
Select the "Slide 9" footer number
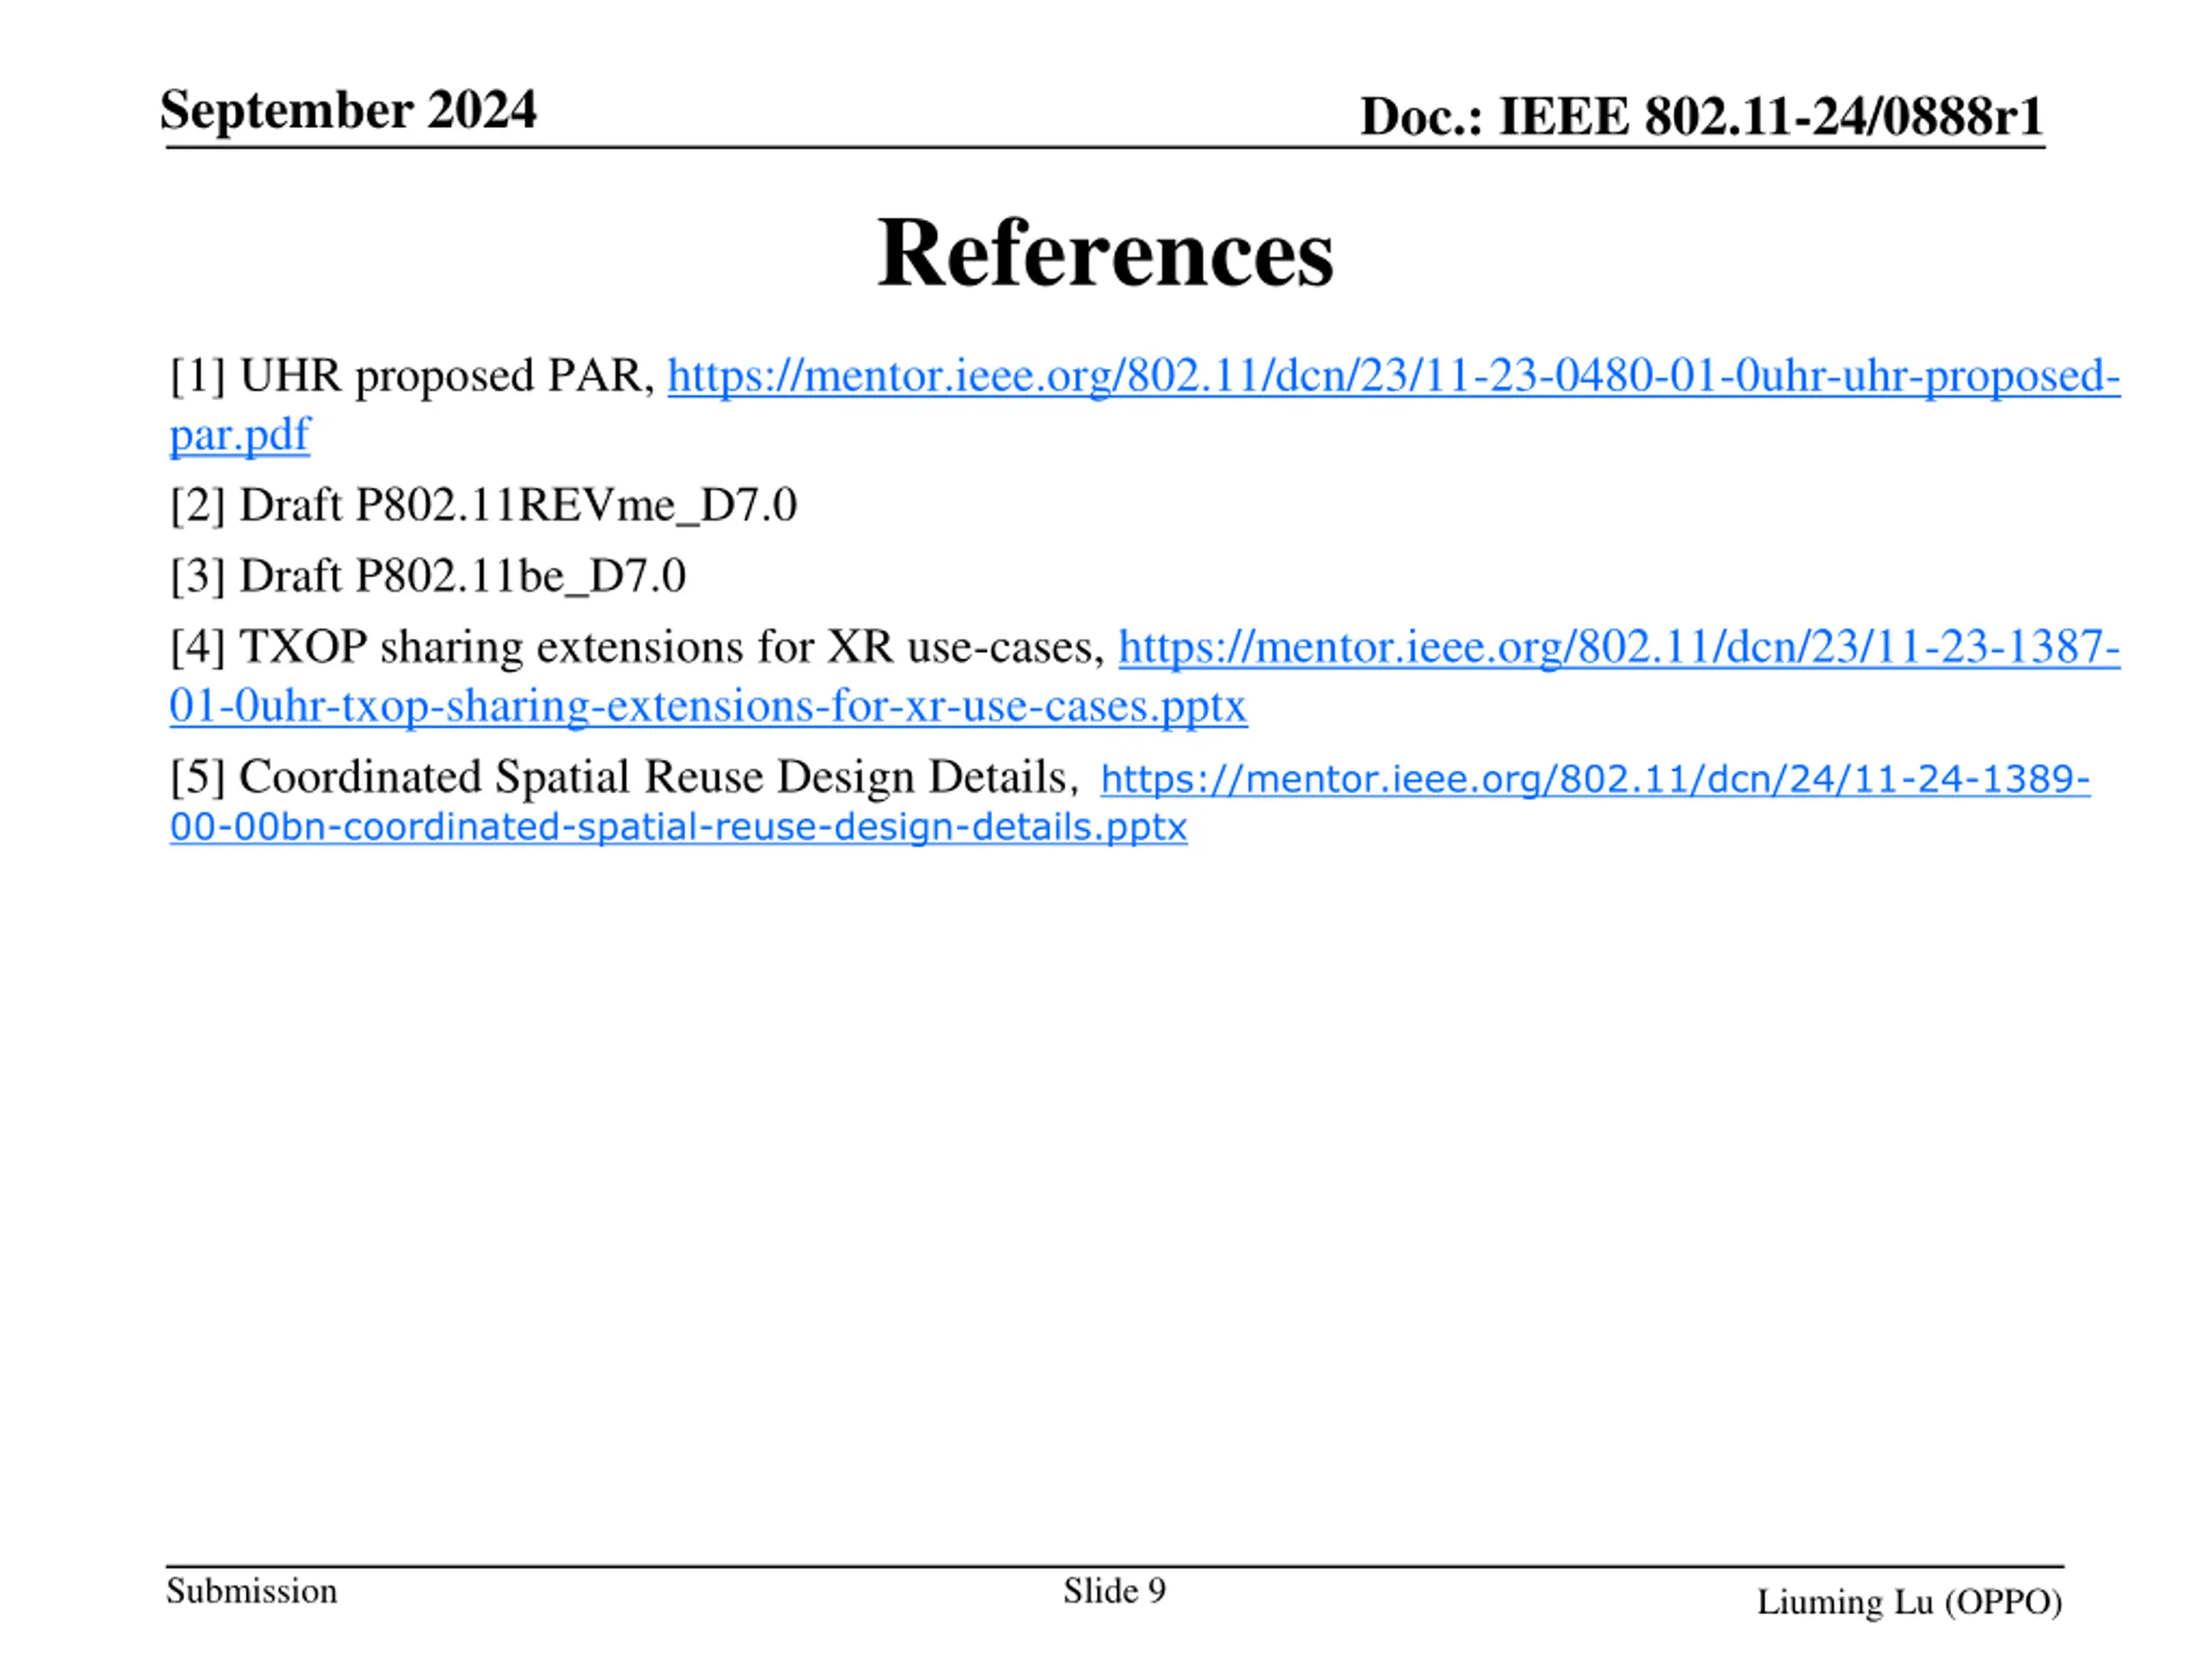tap(1114, 1590)
